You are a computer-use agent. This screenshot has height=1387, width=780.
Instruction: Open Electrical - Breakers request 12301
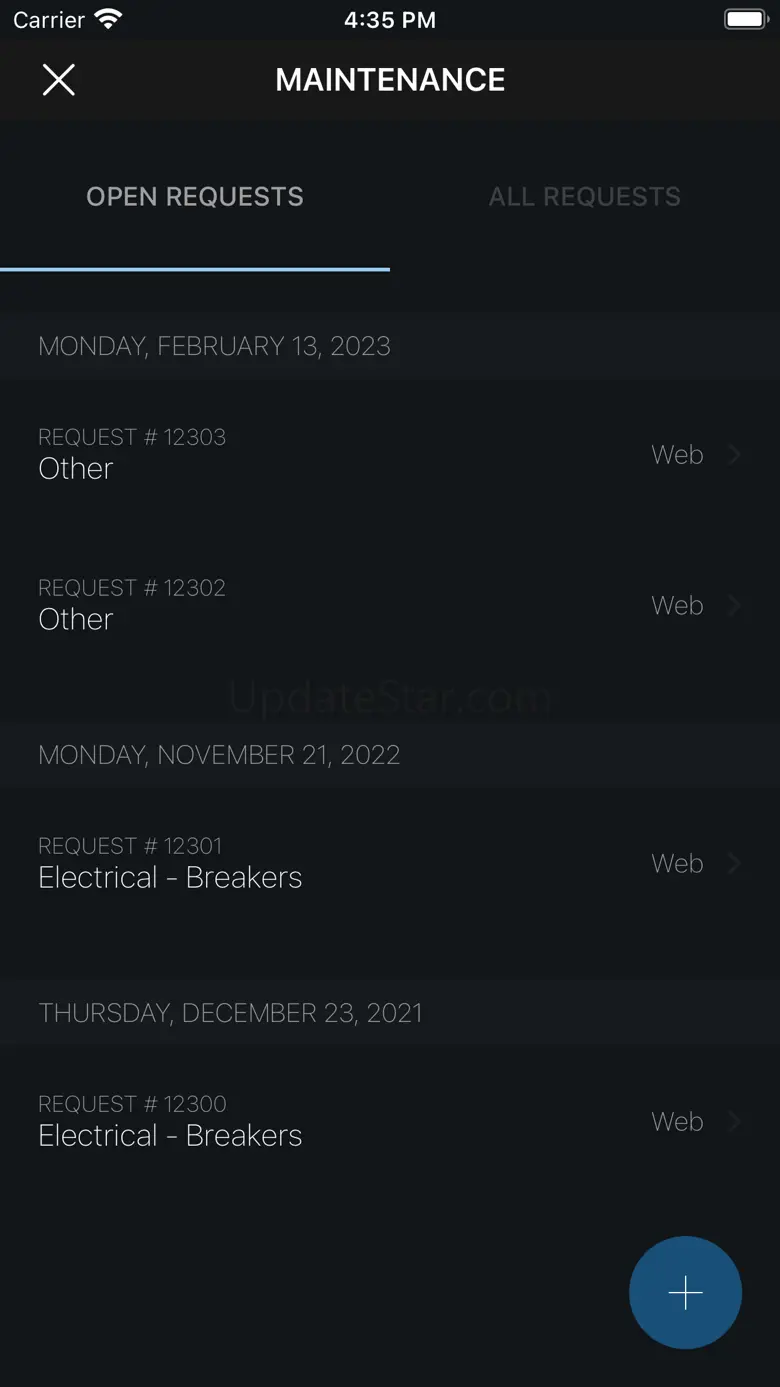coord(170,877)
